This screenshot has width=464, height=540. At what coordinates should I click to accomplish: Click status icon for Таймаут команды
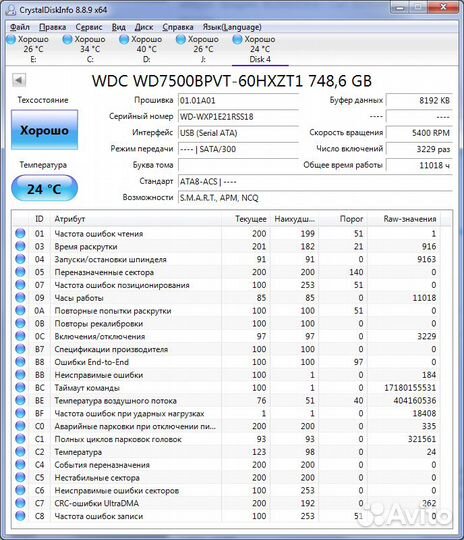20,387
